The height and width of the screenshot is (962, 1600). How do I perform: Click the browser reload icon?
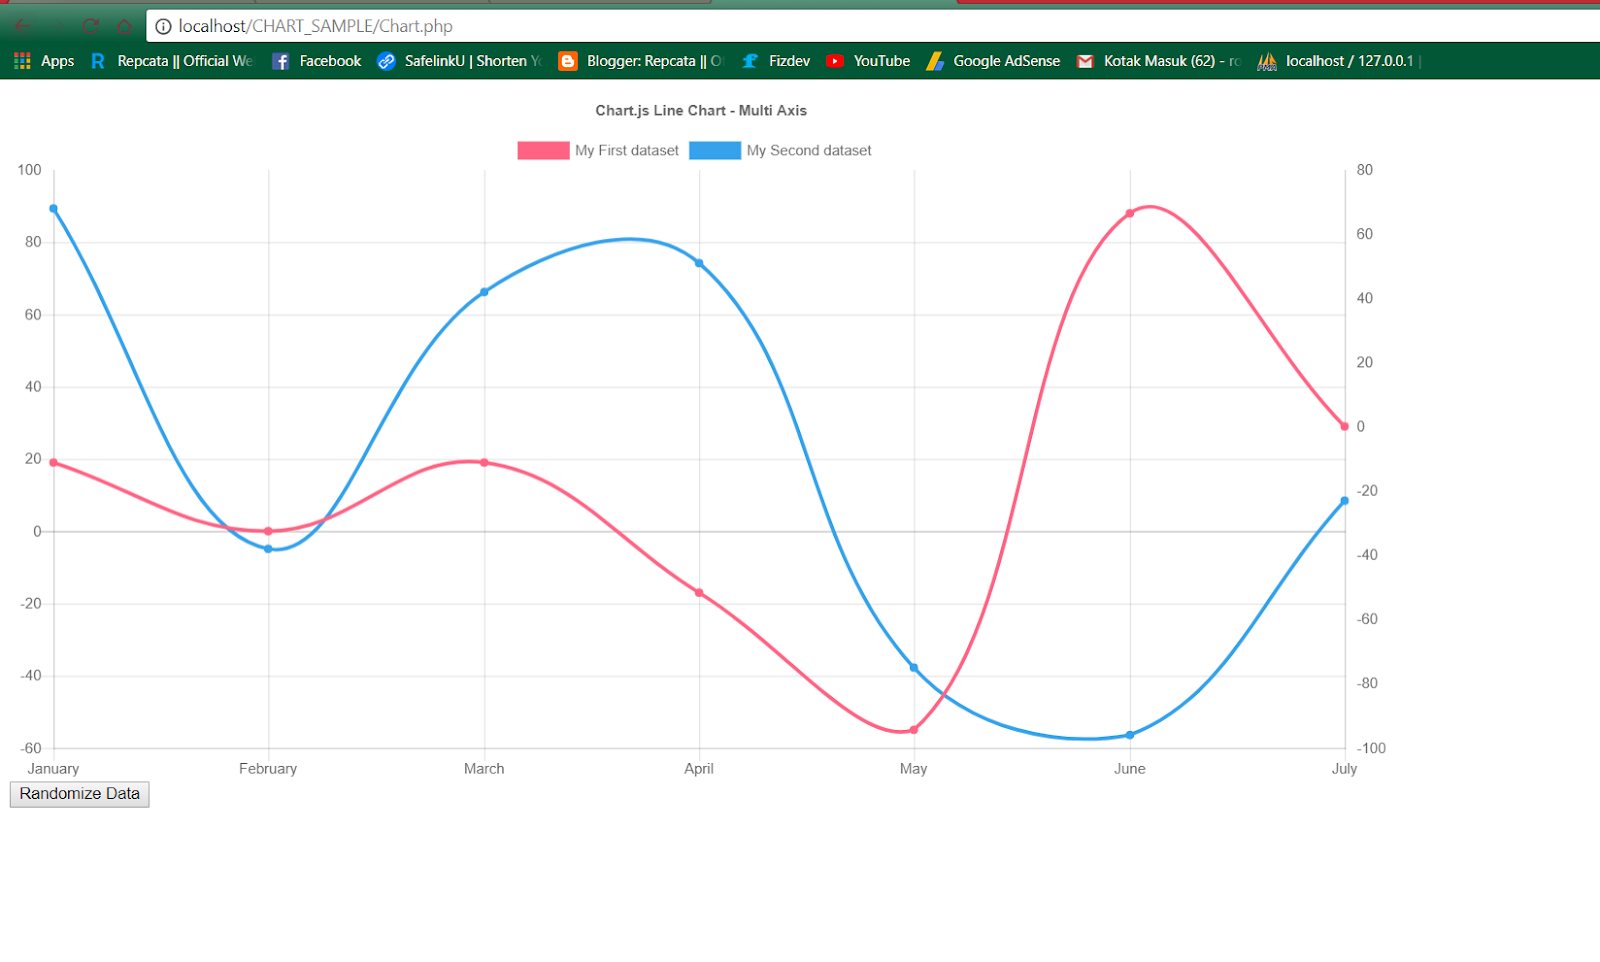(x=90, y=27)
